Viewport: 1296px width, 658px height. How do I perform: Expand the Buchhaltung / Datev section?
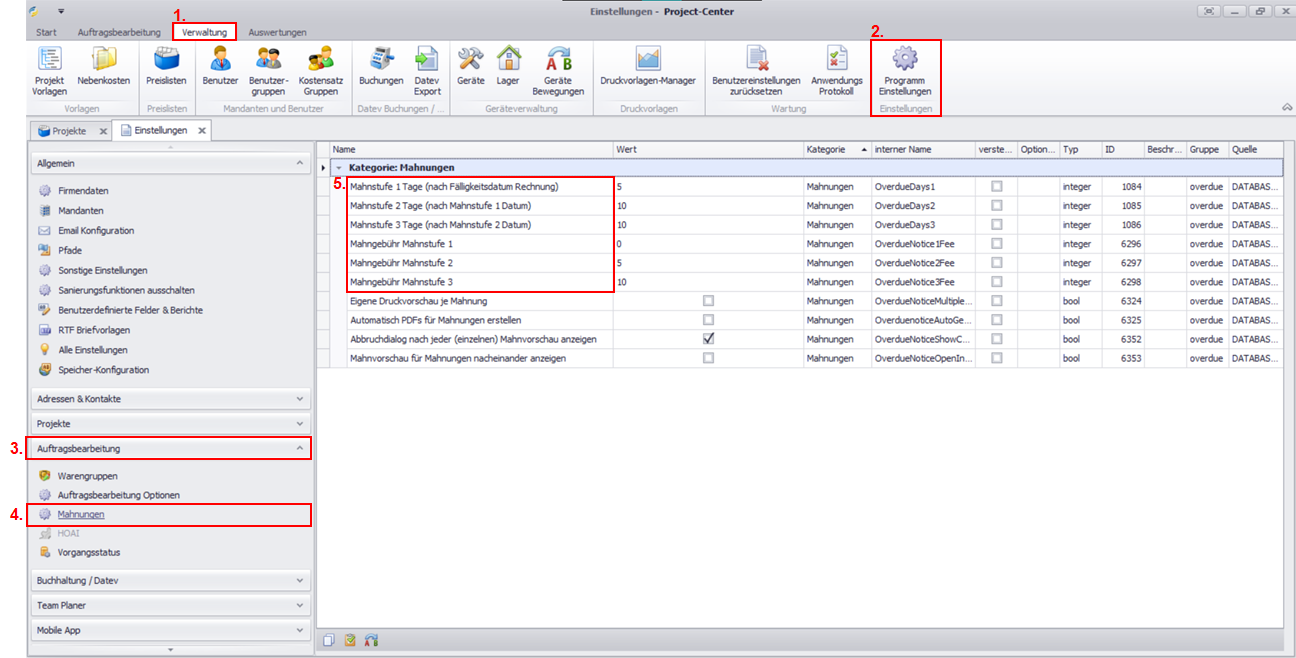click(x=169, y=580)
